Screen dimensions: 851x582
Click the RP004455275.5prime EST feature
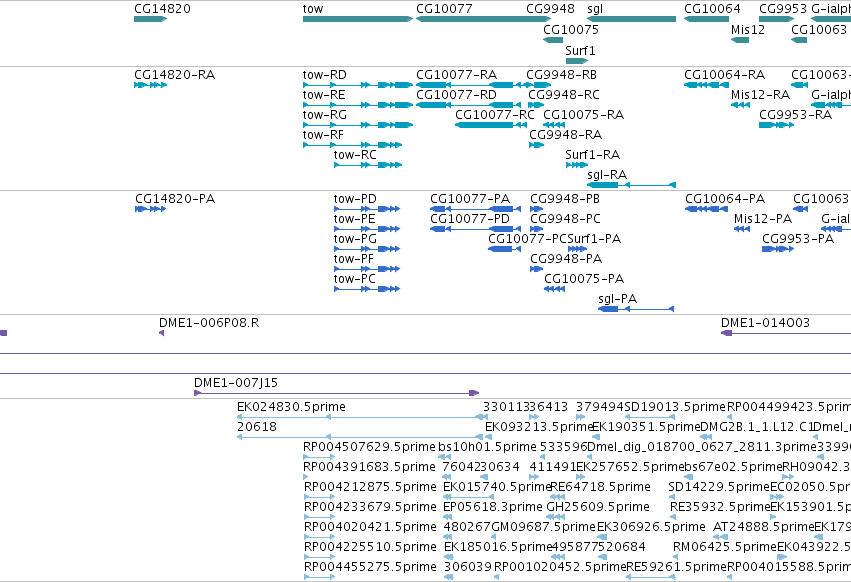tap(319, 578)
